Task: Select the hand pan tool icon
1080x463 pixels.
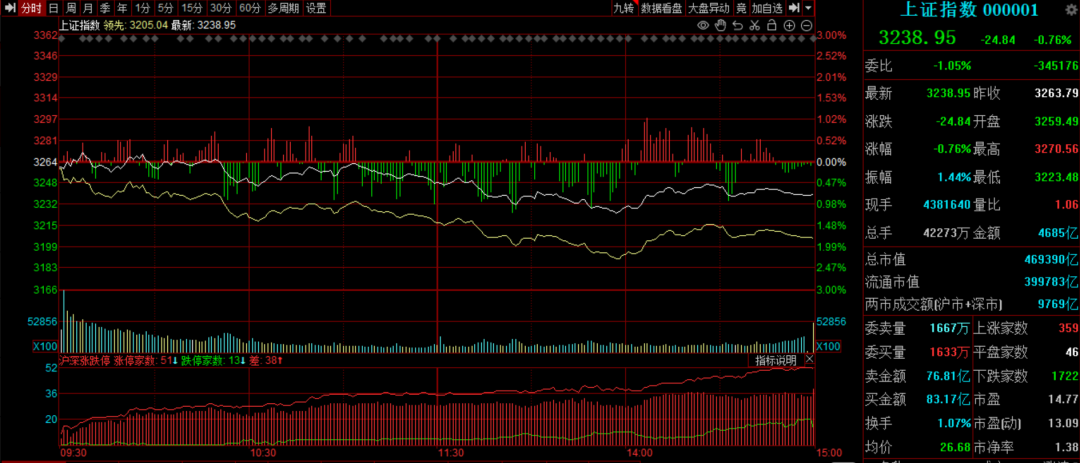Action: coord(720,25)
